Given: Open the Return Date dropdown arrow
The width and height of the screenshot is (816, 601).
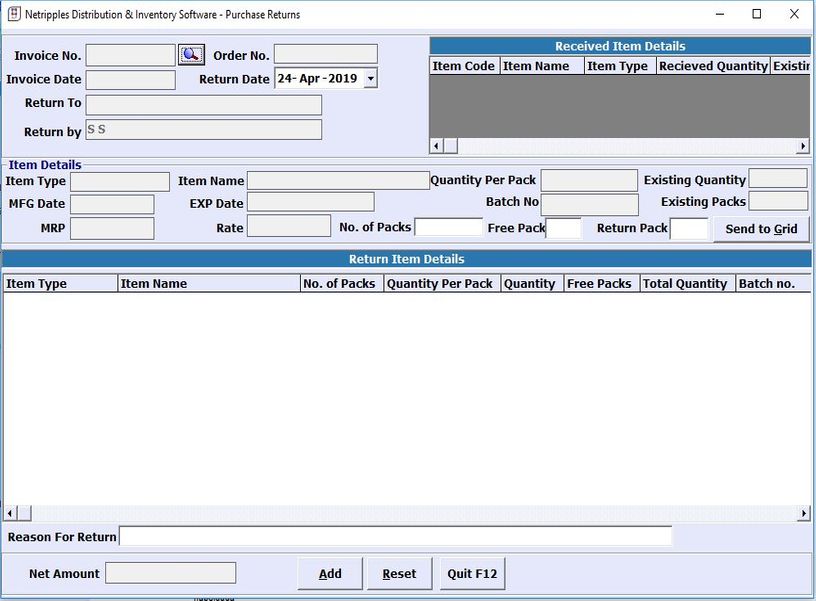Looking at the screenshot, I should (x=370, y=79).
